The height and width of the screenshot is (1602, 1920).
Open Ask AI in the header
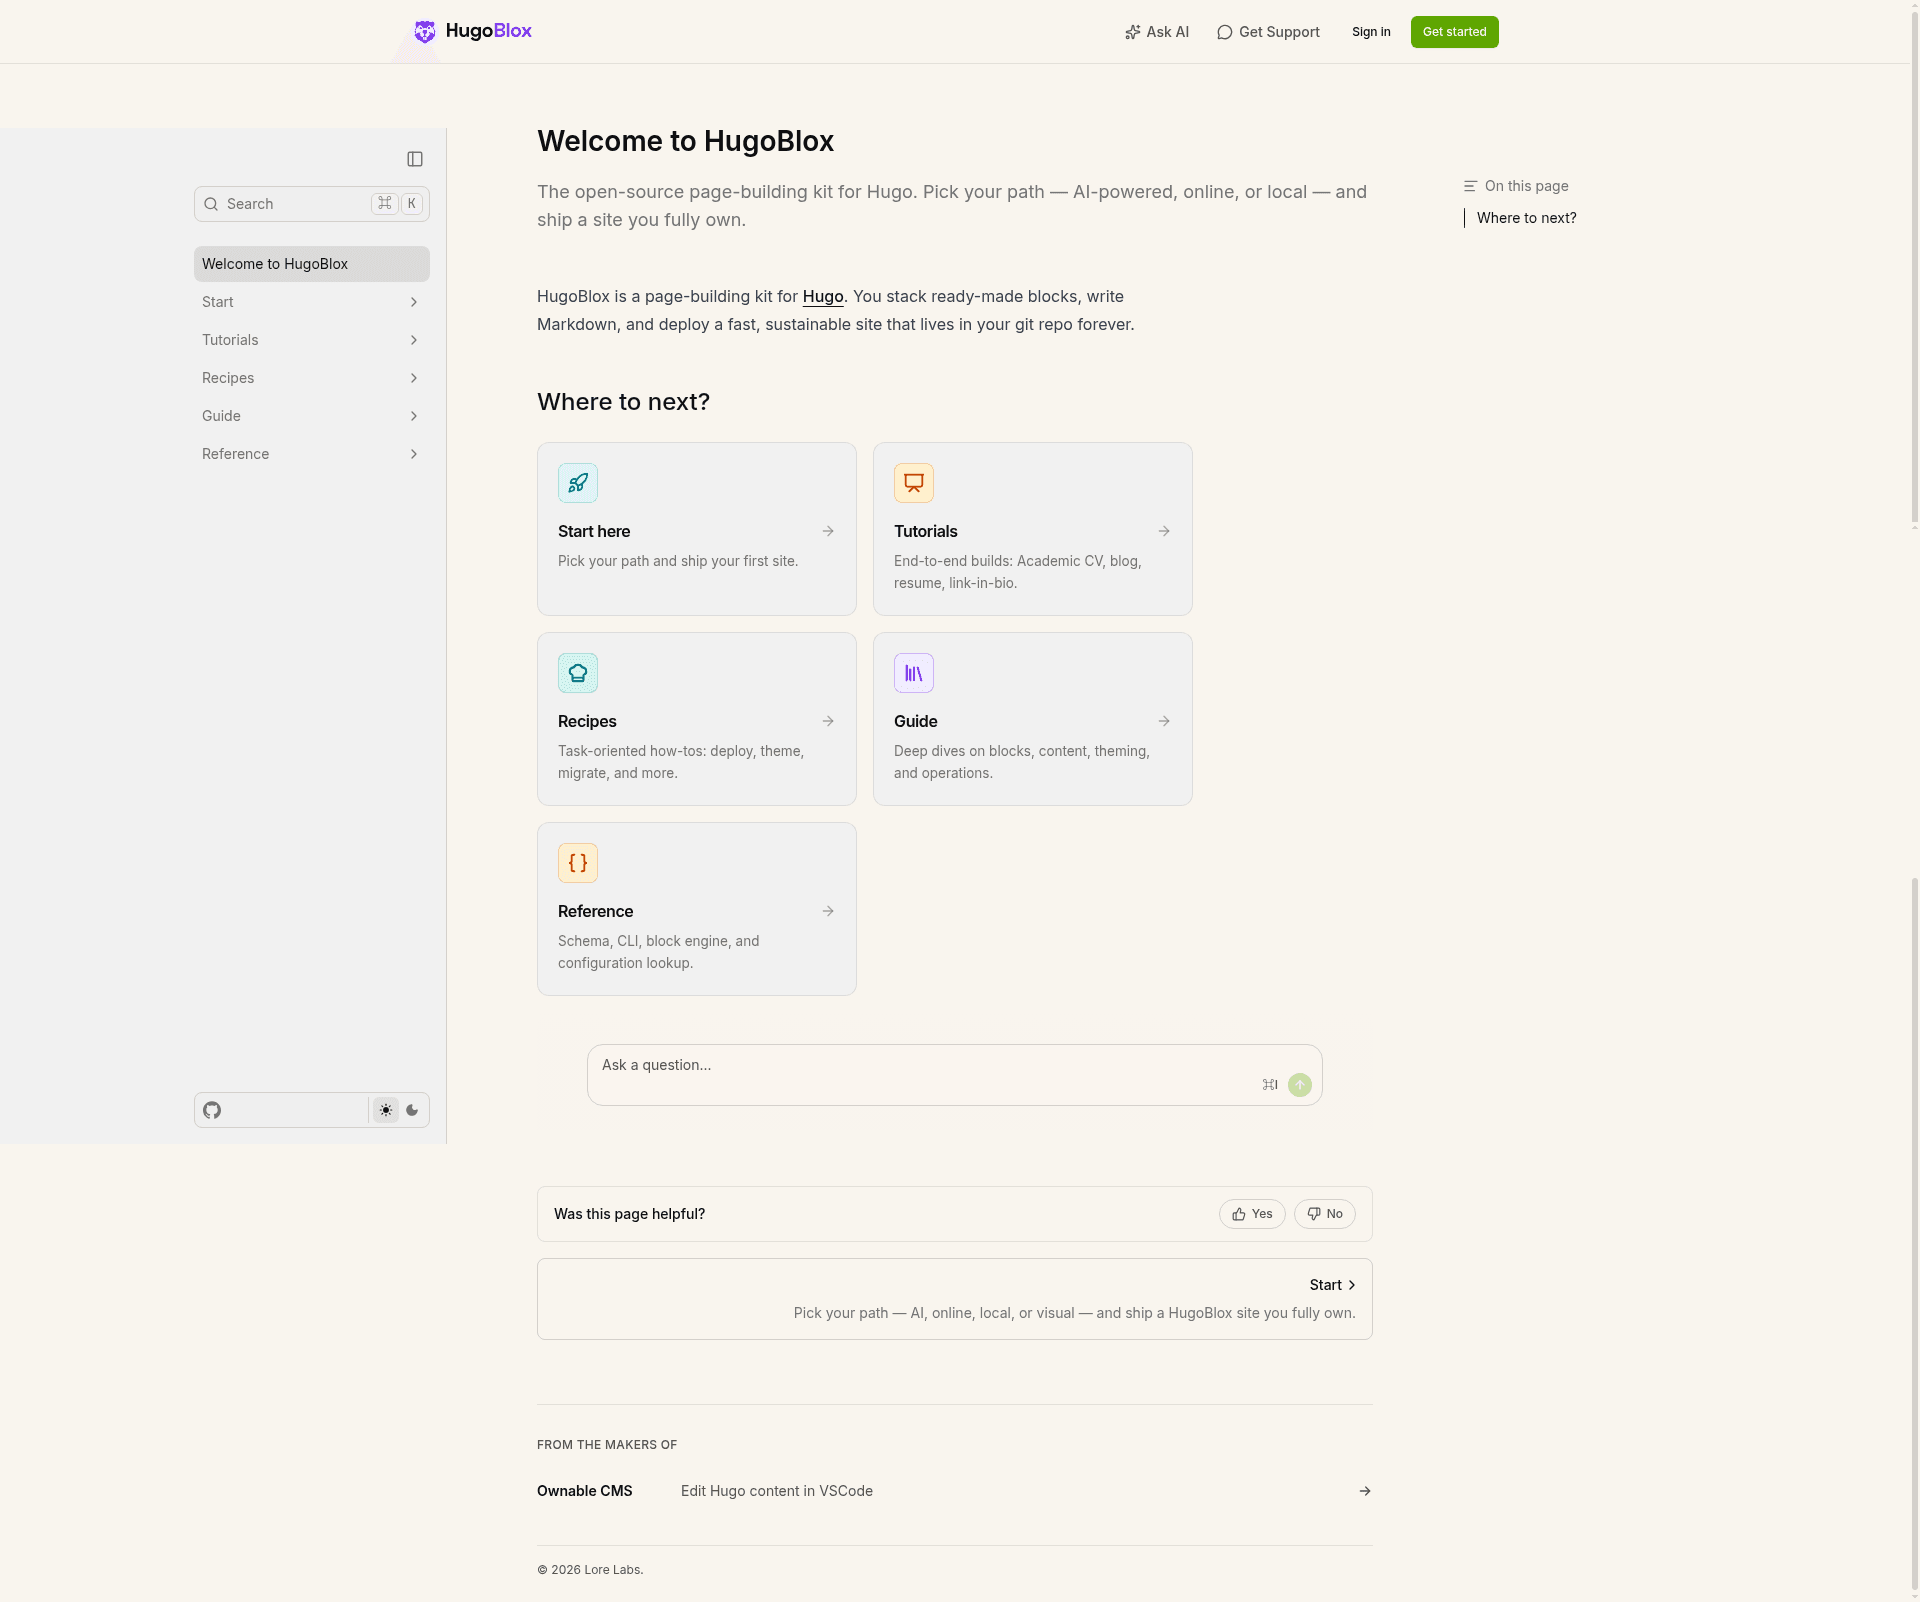point(1157,32)
